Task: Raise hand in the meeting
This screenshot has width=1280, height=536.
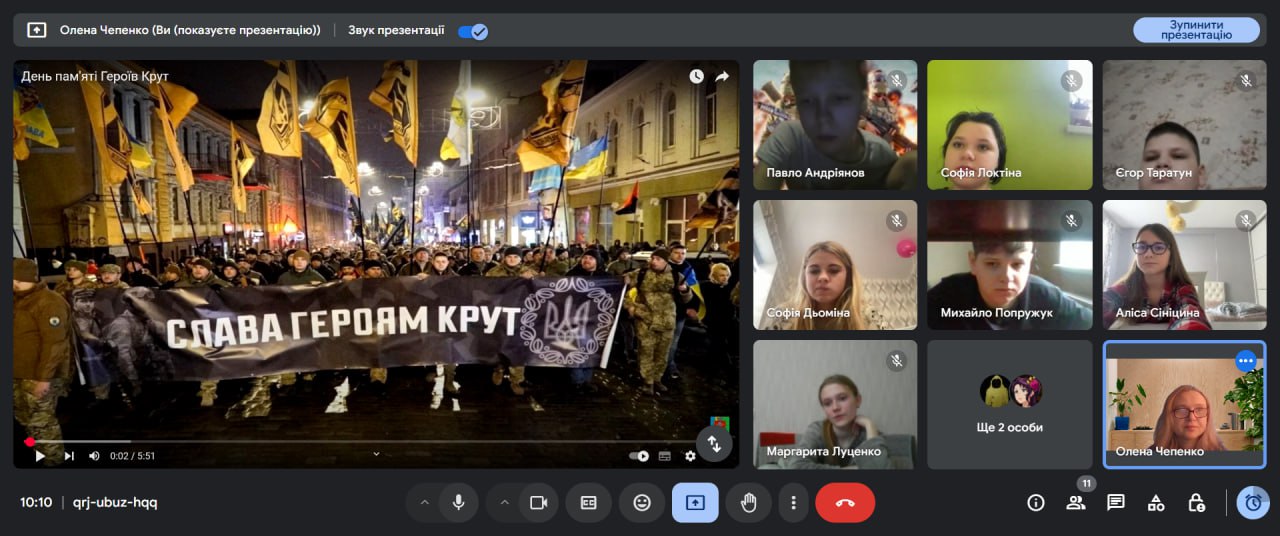Action: click(748, 503)
